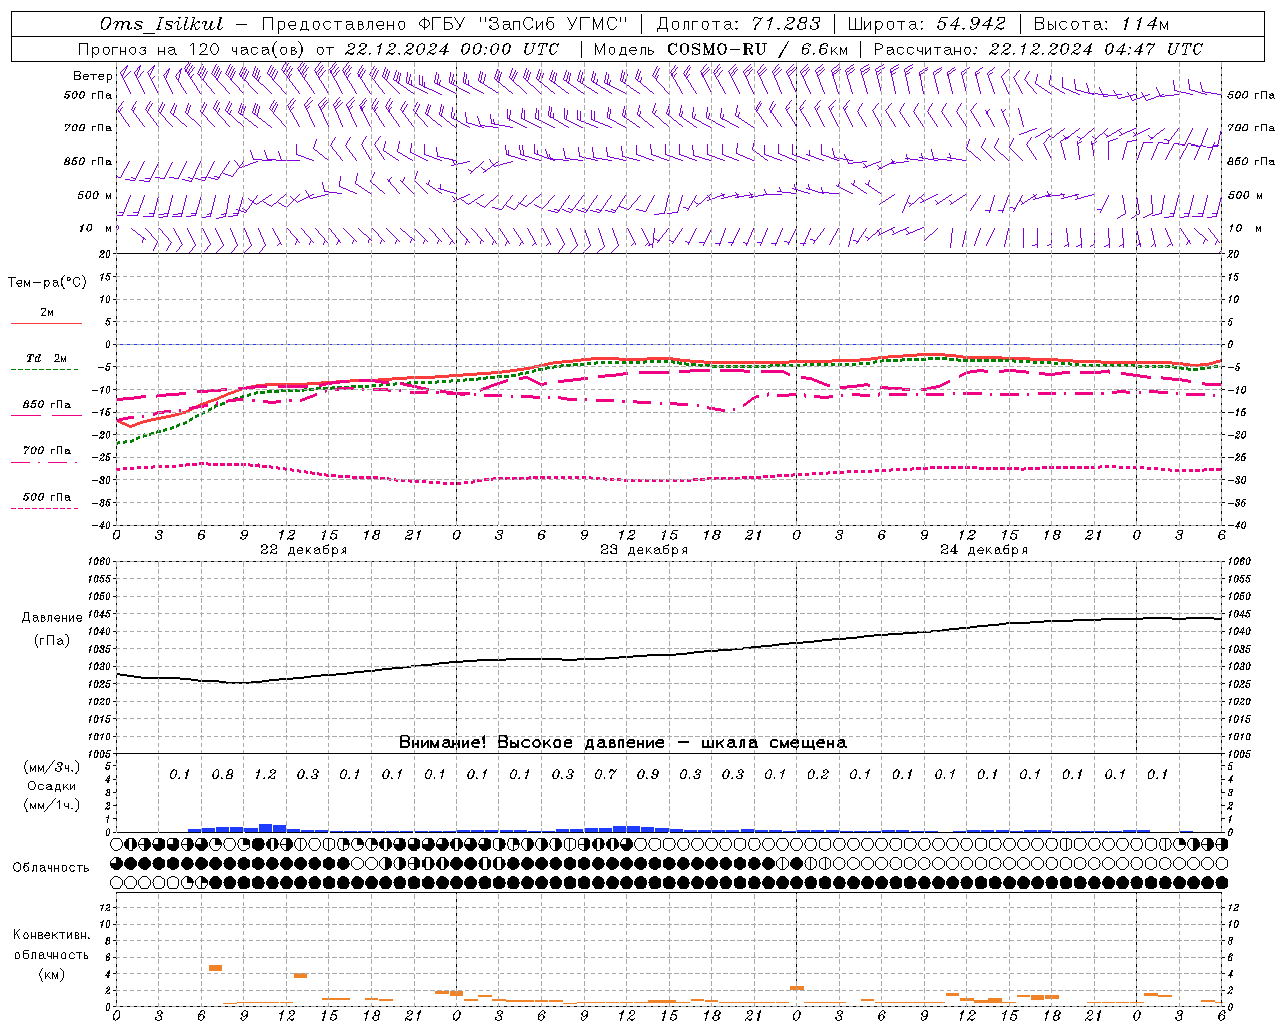Click the 0.2 precipitation value
This screenshot has width=1280, height=1024.
pyautogui.click(x=818, y=775)
